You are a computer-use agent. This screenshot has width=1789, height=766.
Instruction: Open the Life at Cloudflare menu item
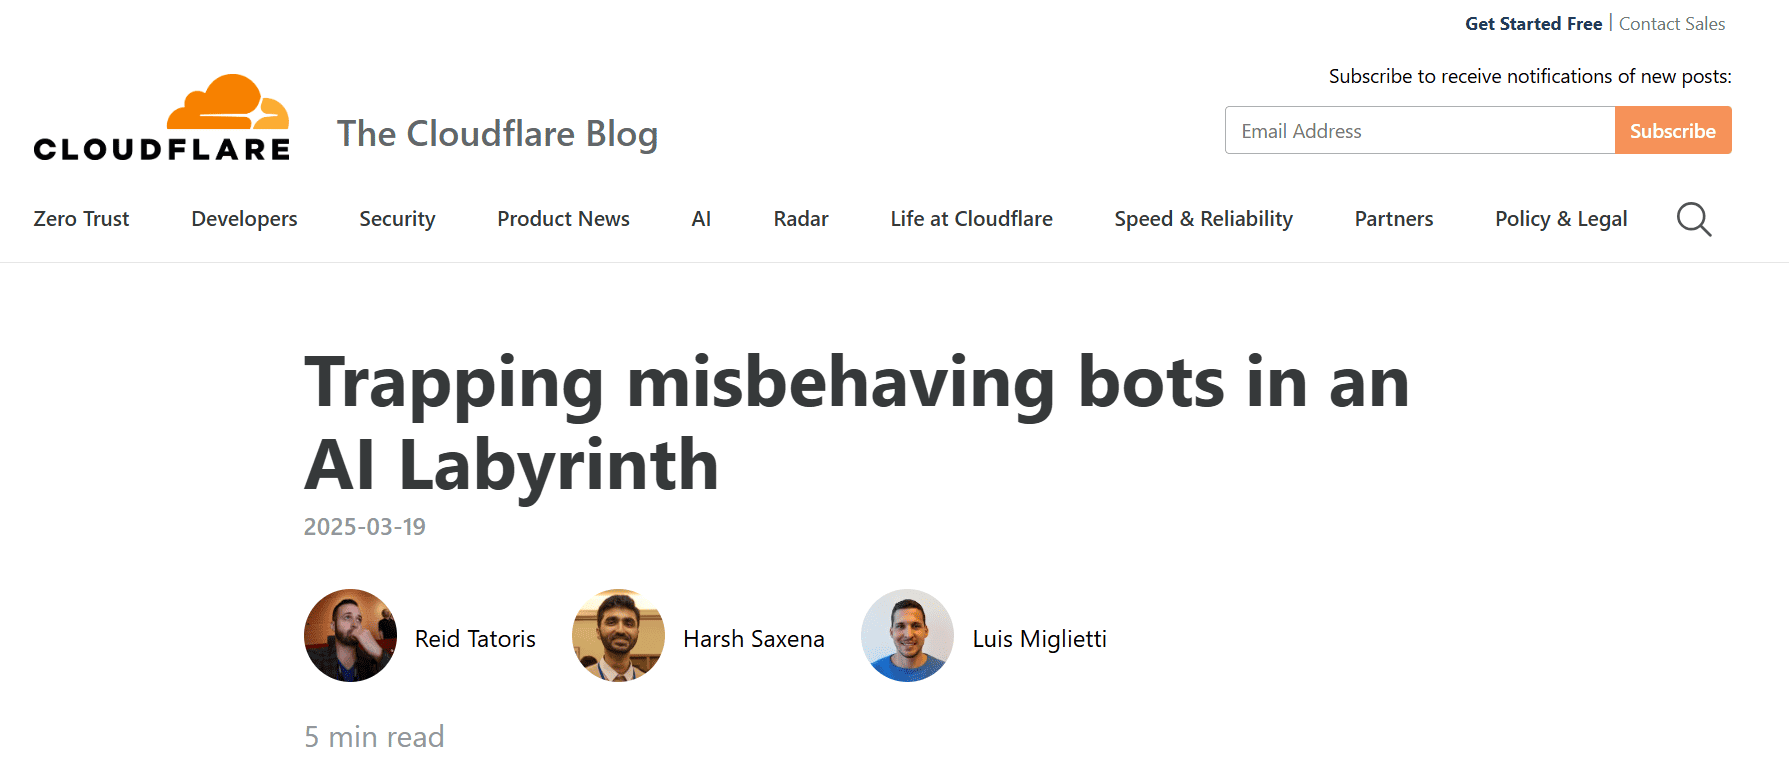[971, 218]
